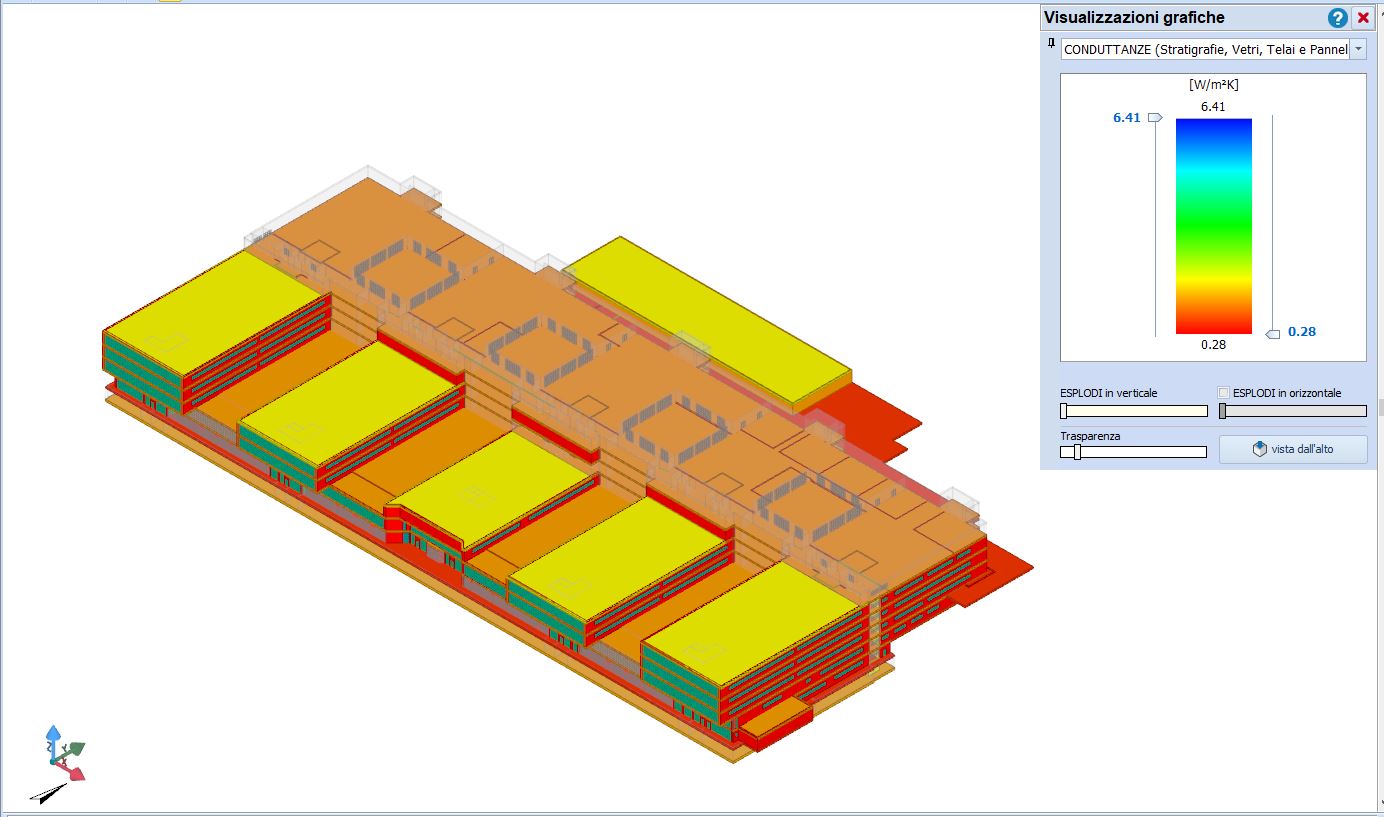Open help for Visualizzazioni grafiche panel
The height and width of the screenshot is (817, 1384).
coord(1337,18)
